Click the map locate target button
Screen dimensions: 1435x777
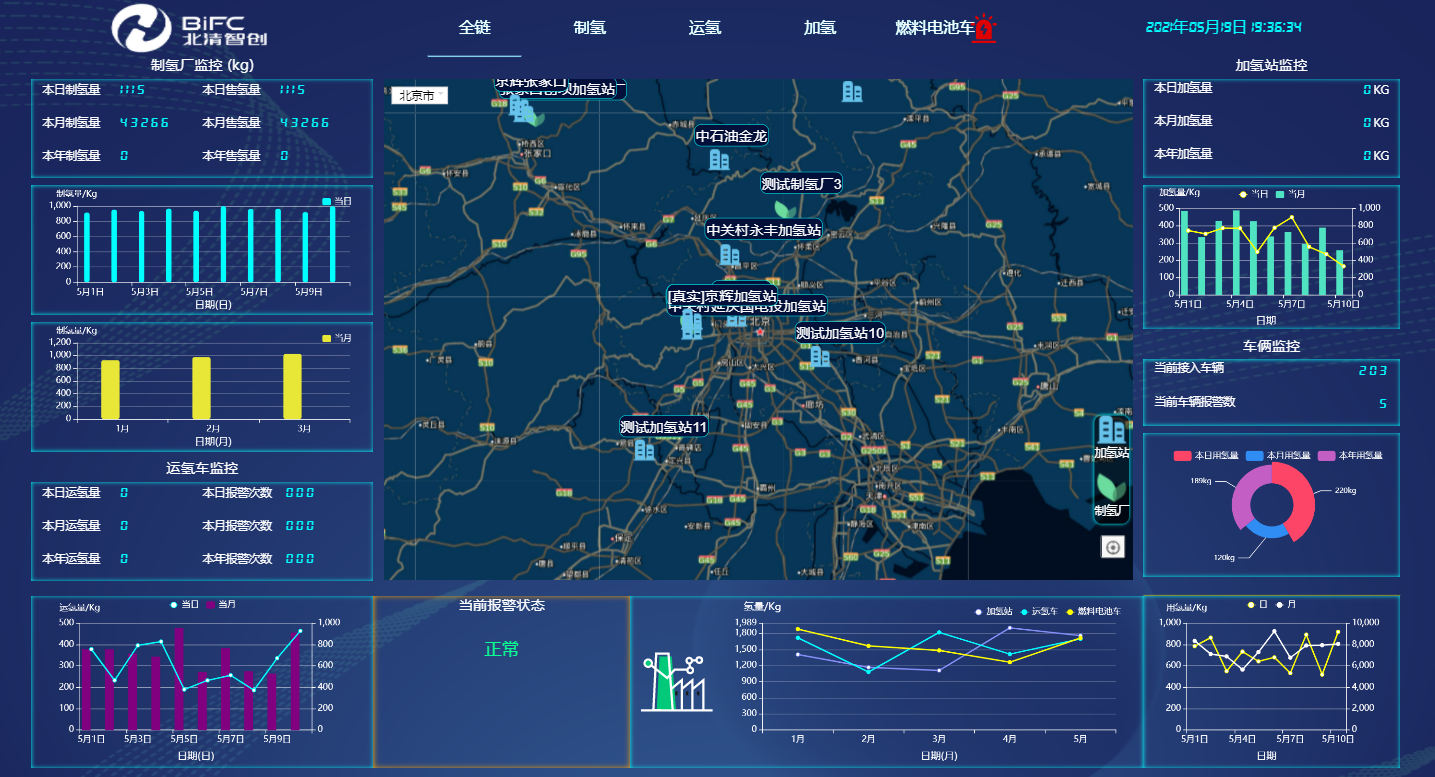[x=1113, y=547]
